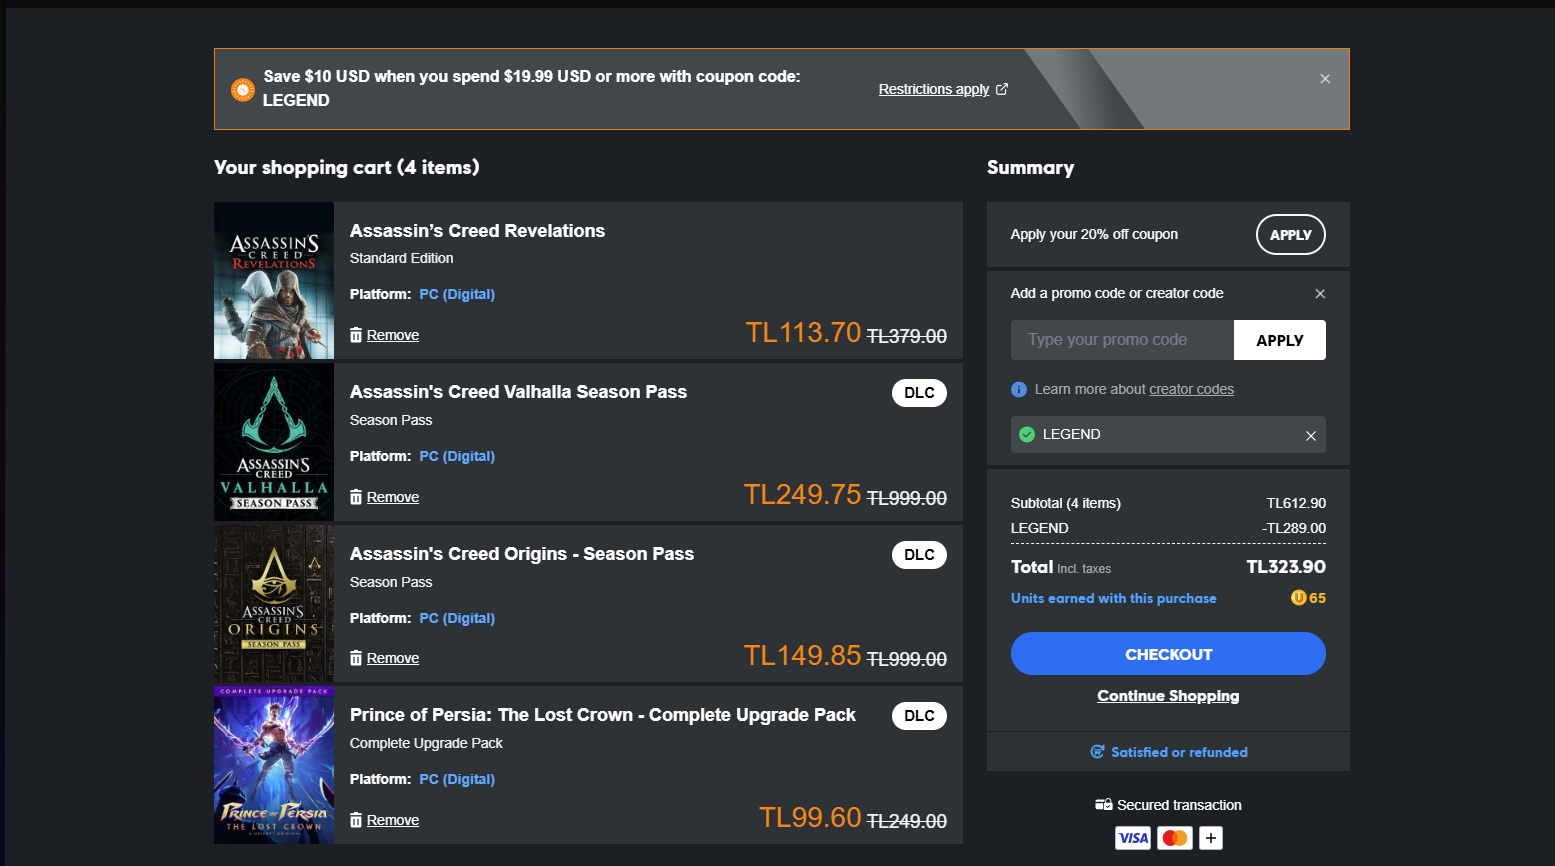Click PC (Digital) platform for Prince of Persia
The width and height of the screenshot is (1555, 866).
click(x=457, y=779)
